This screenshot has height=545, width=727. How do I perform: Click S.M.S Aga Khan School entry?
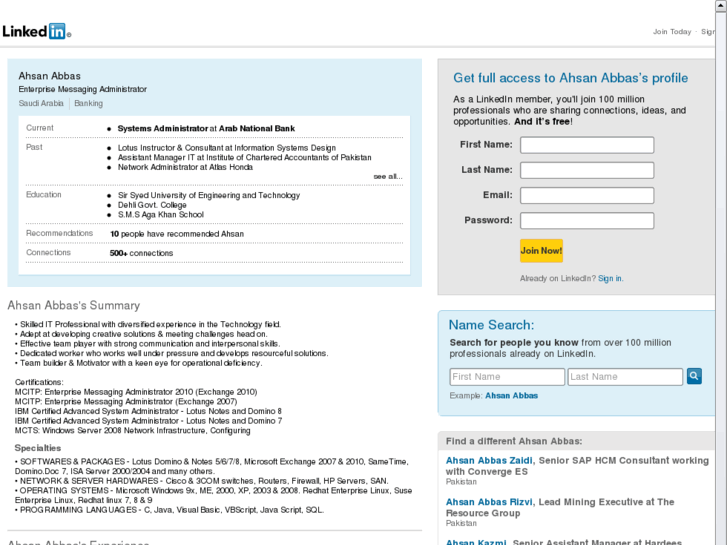click(x=160, y=215)
